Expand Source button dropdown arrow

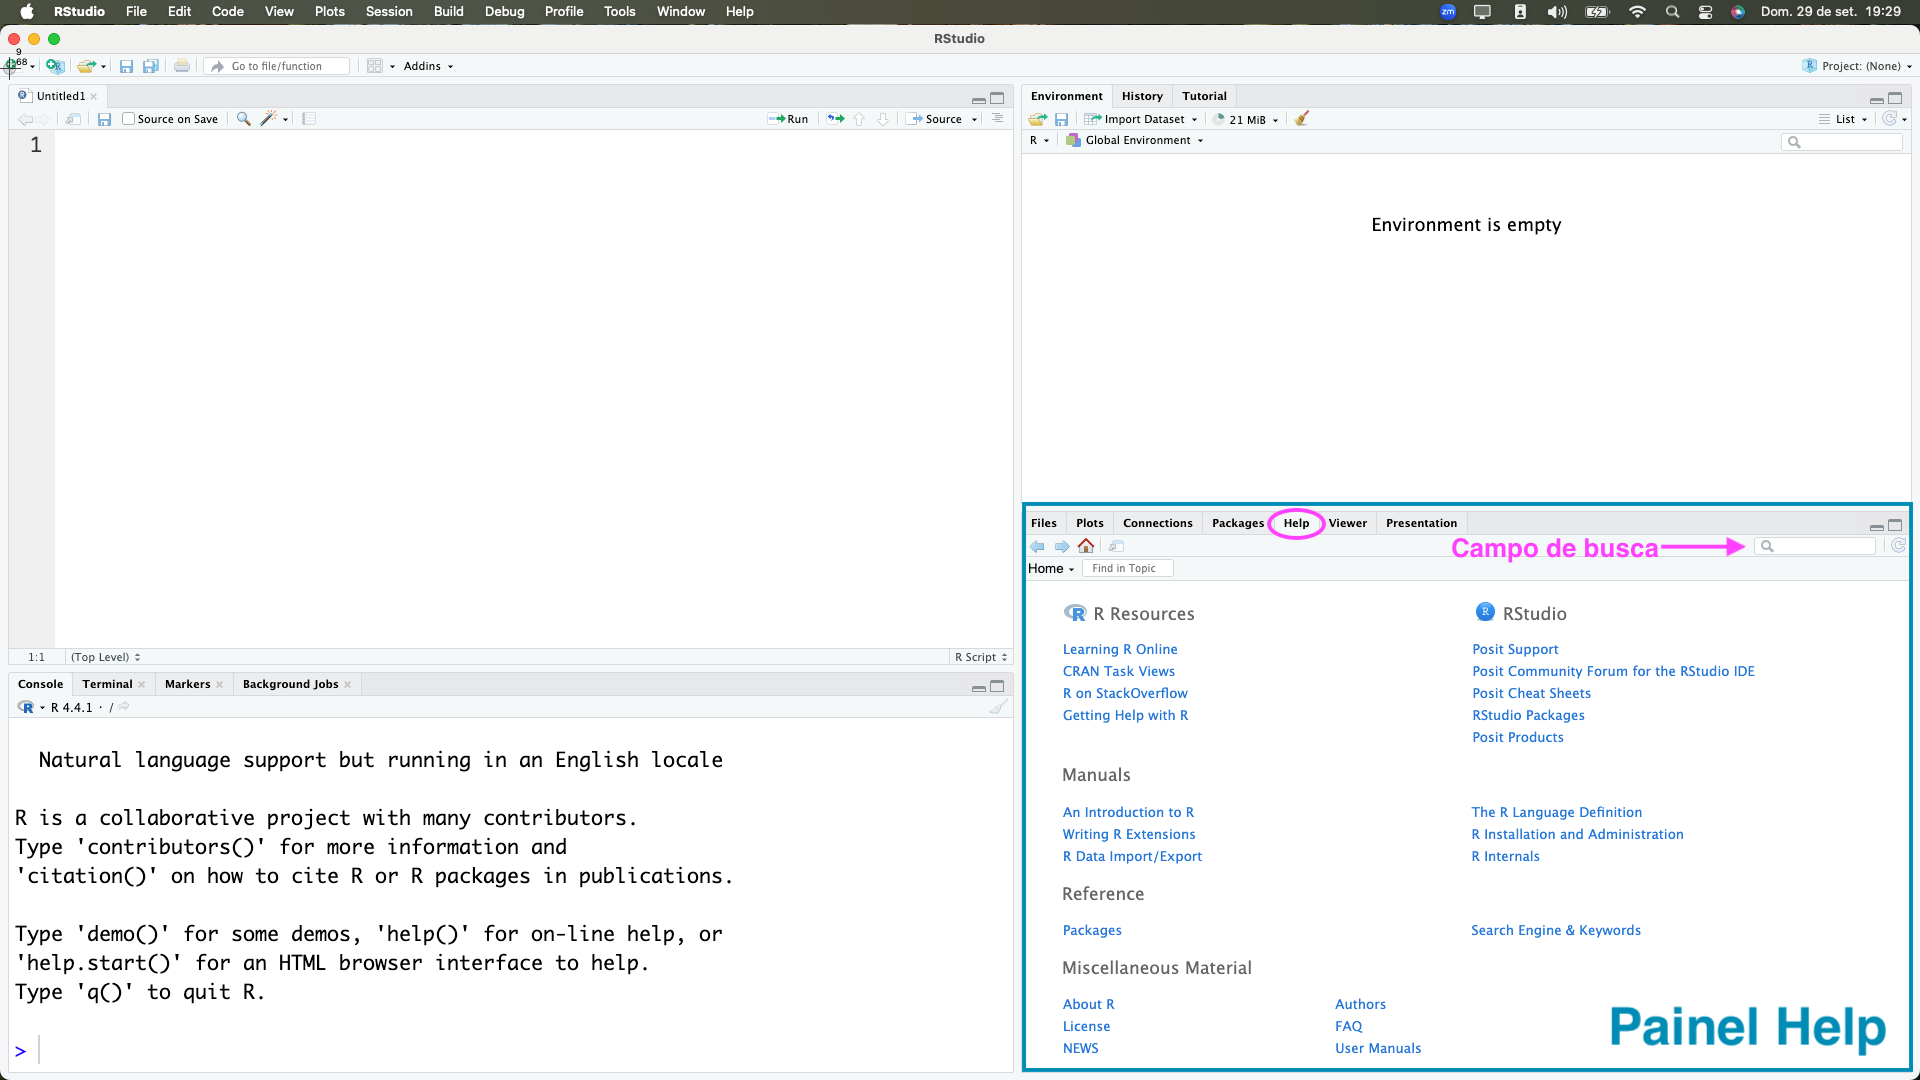(x=974, y=119)
